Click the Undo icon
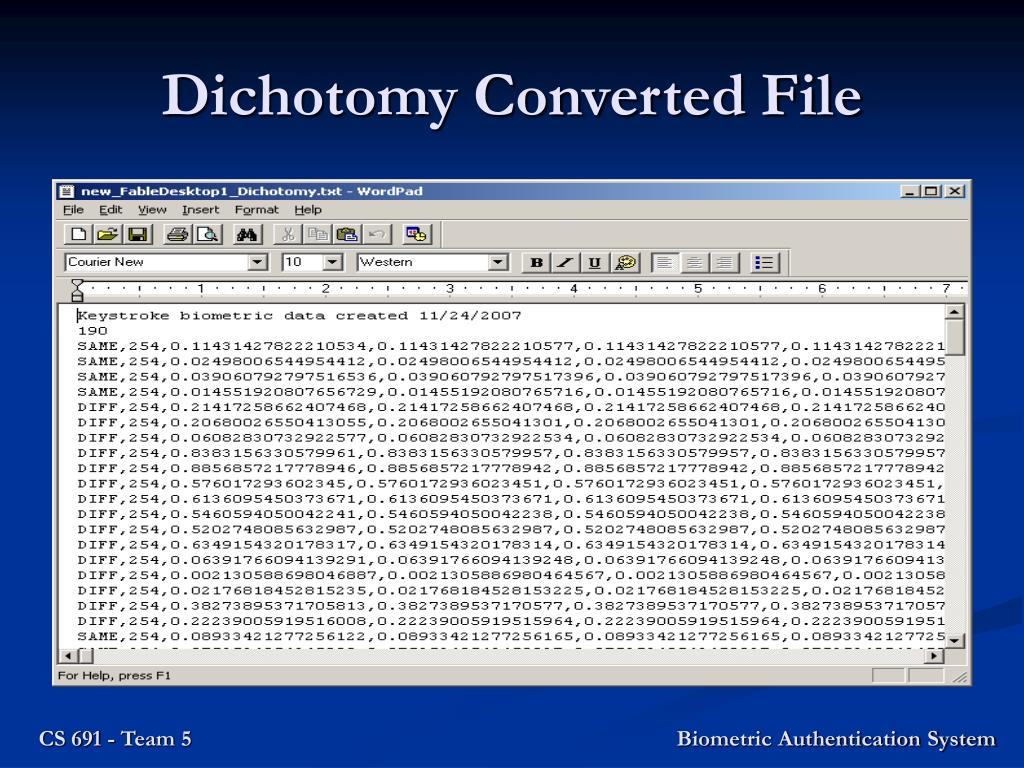Viewport: 1024px width, 768px height. (x=377, y=234)
